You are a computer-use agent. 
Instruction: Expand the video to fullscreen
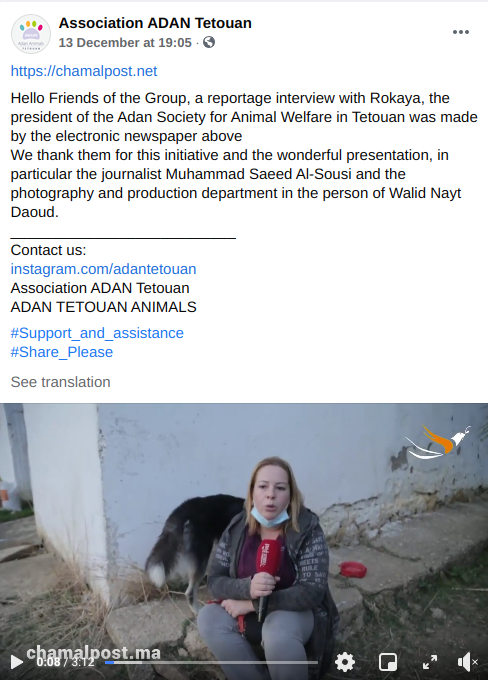click(x=430, y=662)
